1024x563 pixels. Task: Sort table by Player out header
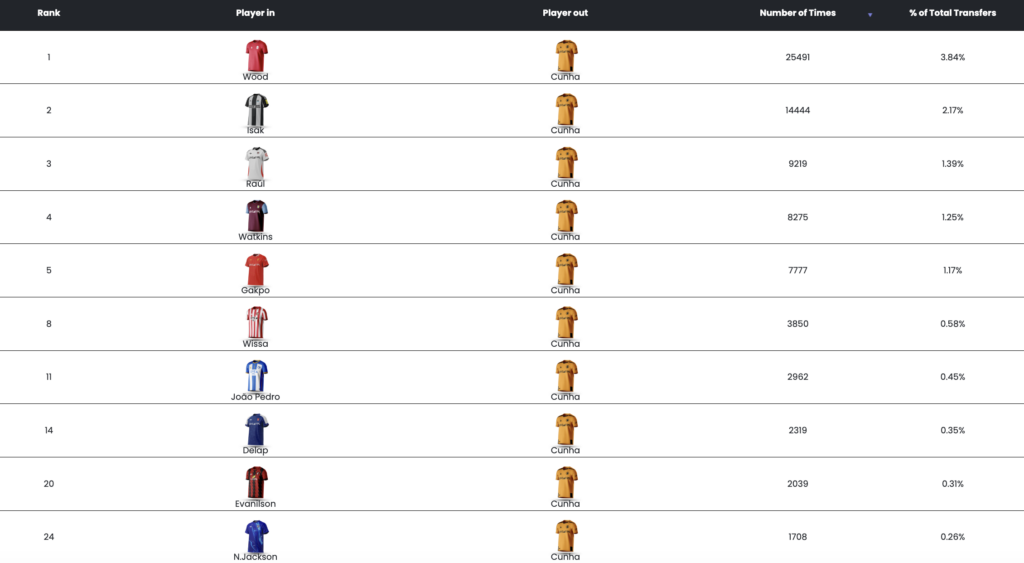[x=565, y=13]
